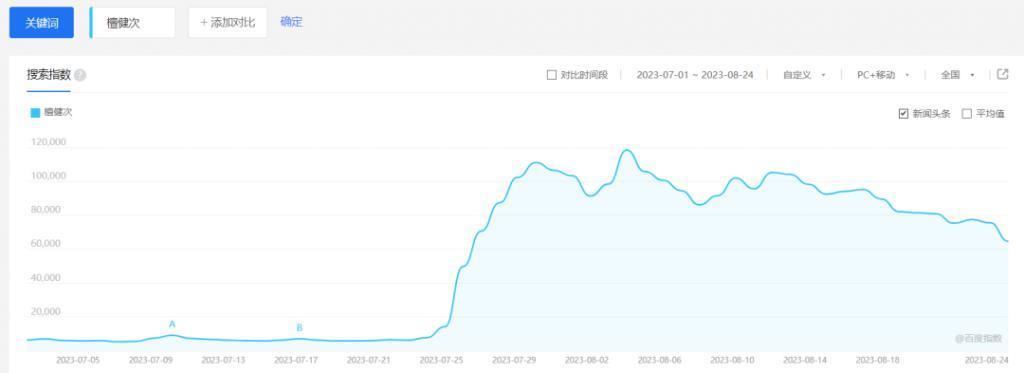This screenshot has width=1024, height=373.
Task: Click the 2023-08-02 axis label
Action: pyautogui.click(x=586, y=360)
